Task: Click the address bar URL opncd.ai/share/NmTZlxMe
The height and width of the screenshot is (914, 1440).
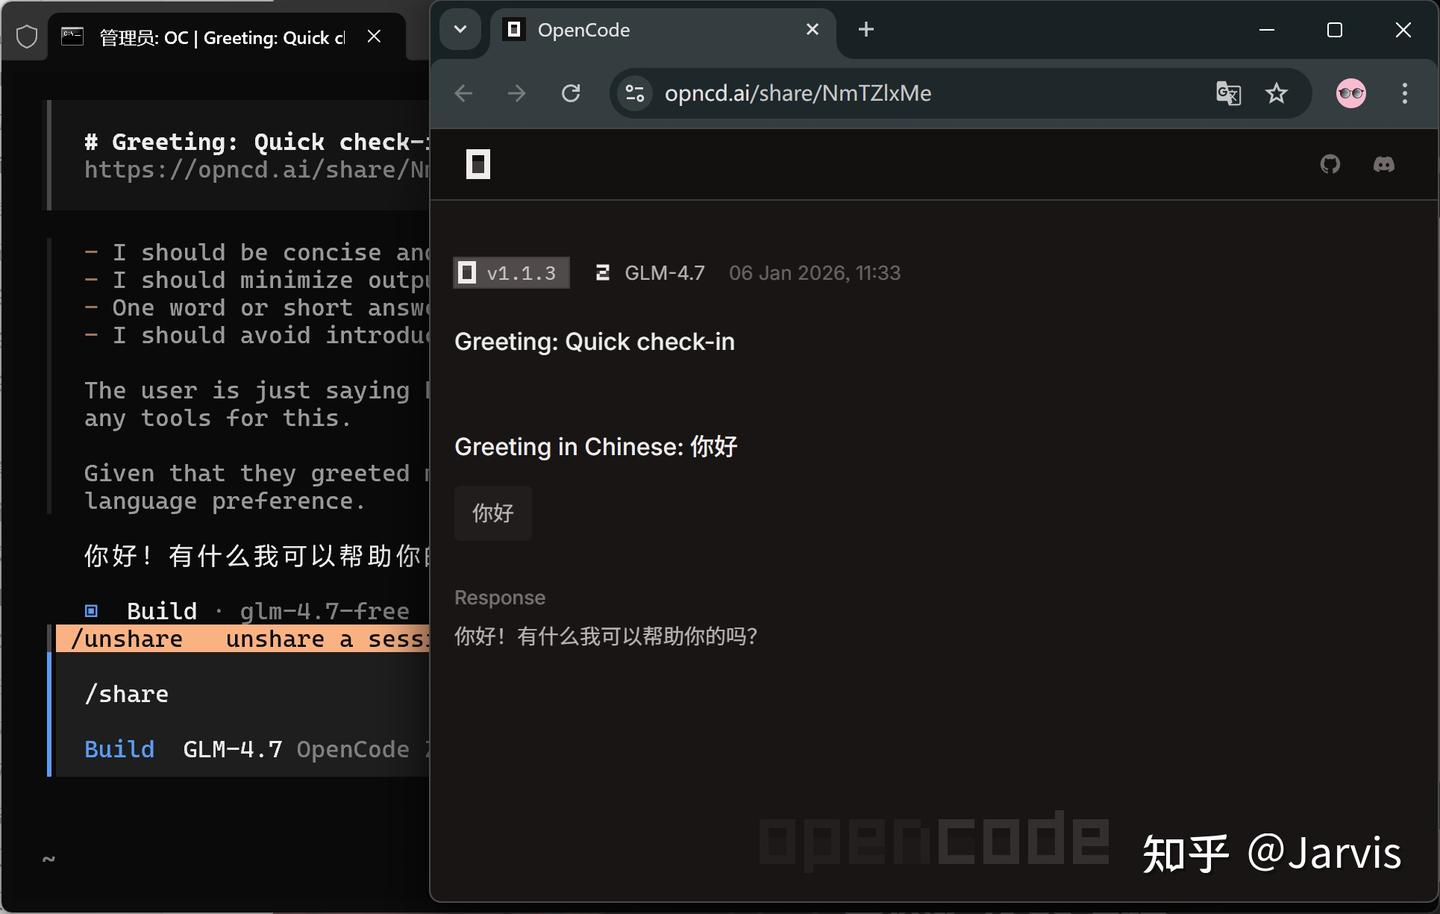Action: (798, 93)
